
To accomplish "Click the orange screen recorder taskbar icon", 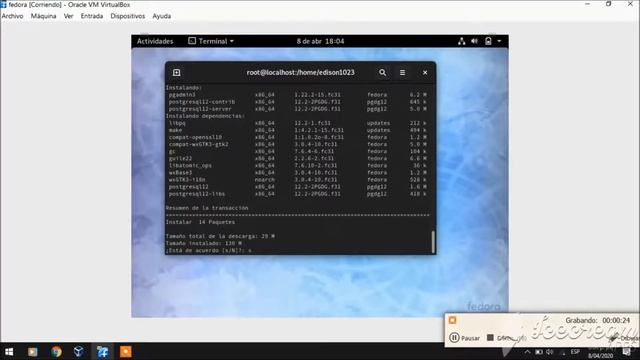I will tap(126, 352).
